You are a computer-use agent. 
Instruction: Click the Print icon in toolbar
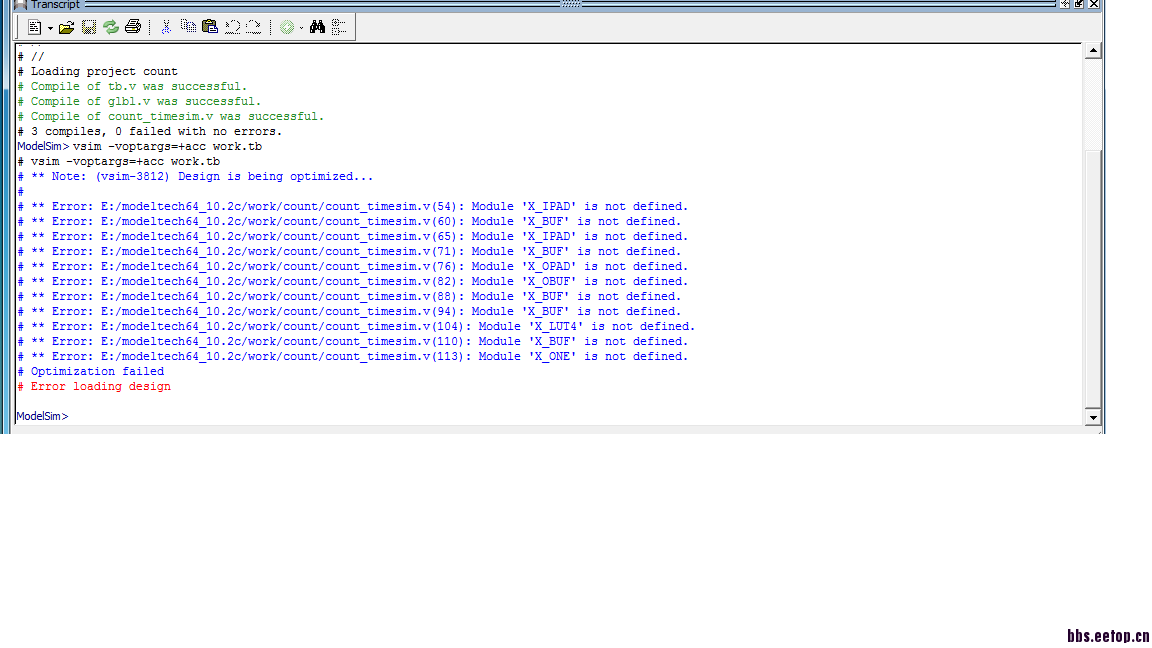tap(133, 27)
